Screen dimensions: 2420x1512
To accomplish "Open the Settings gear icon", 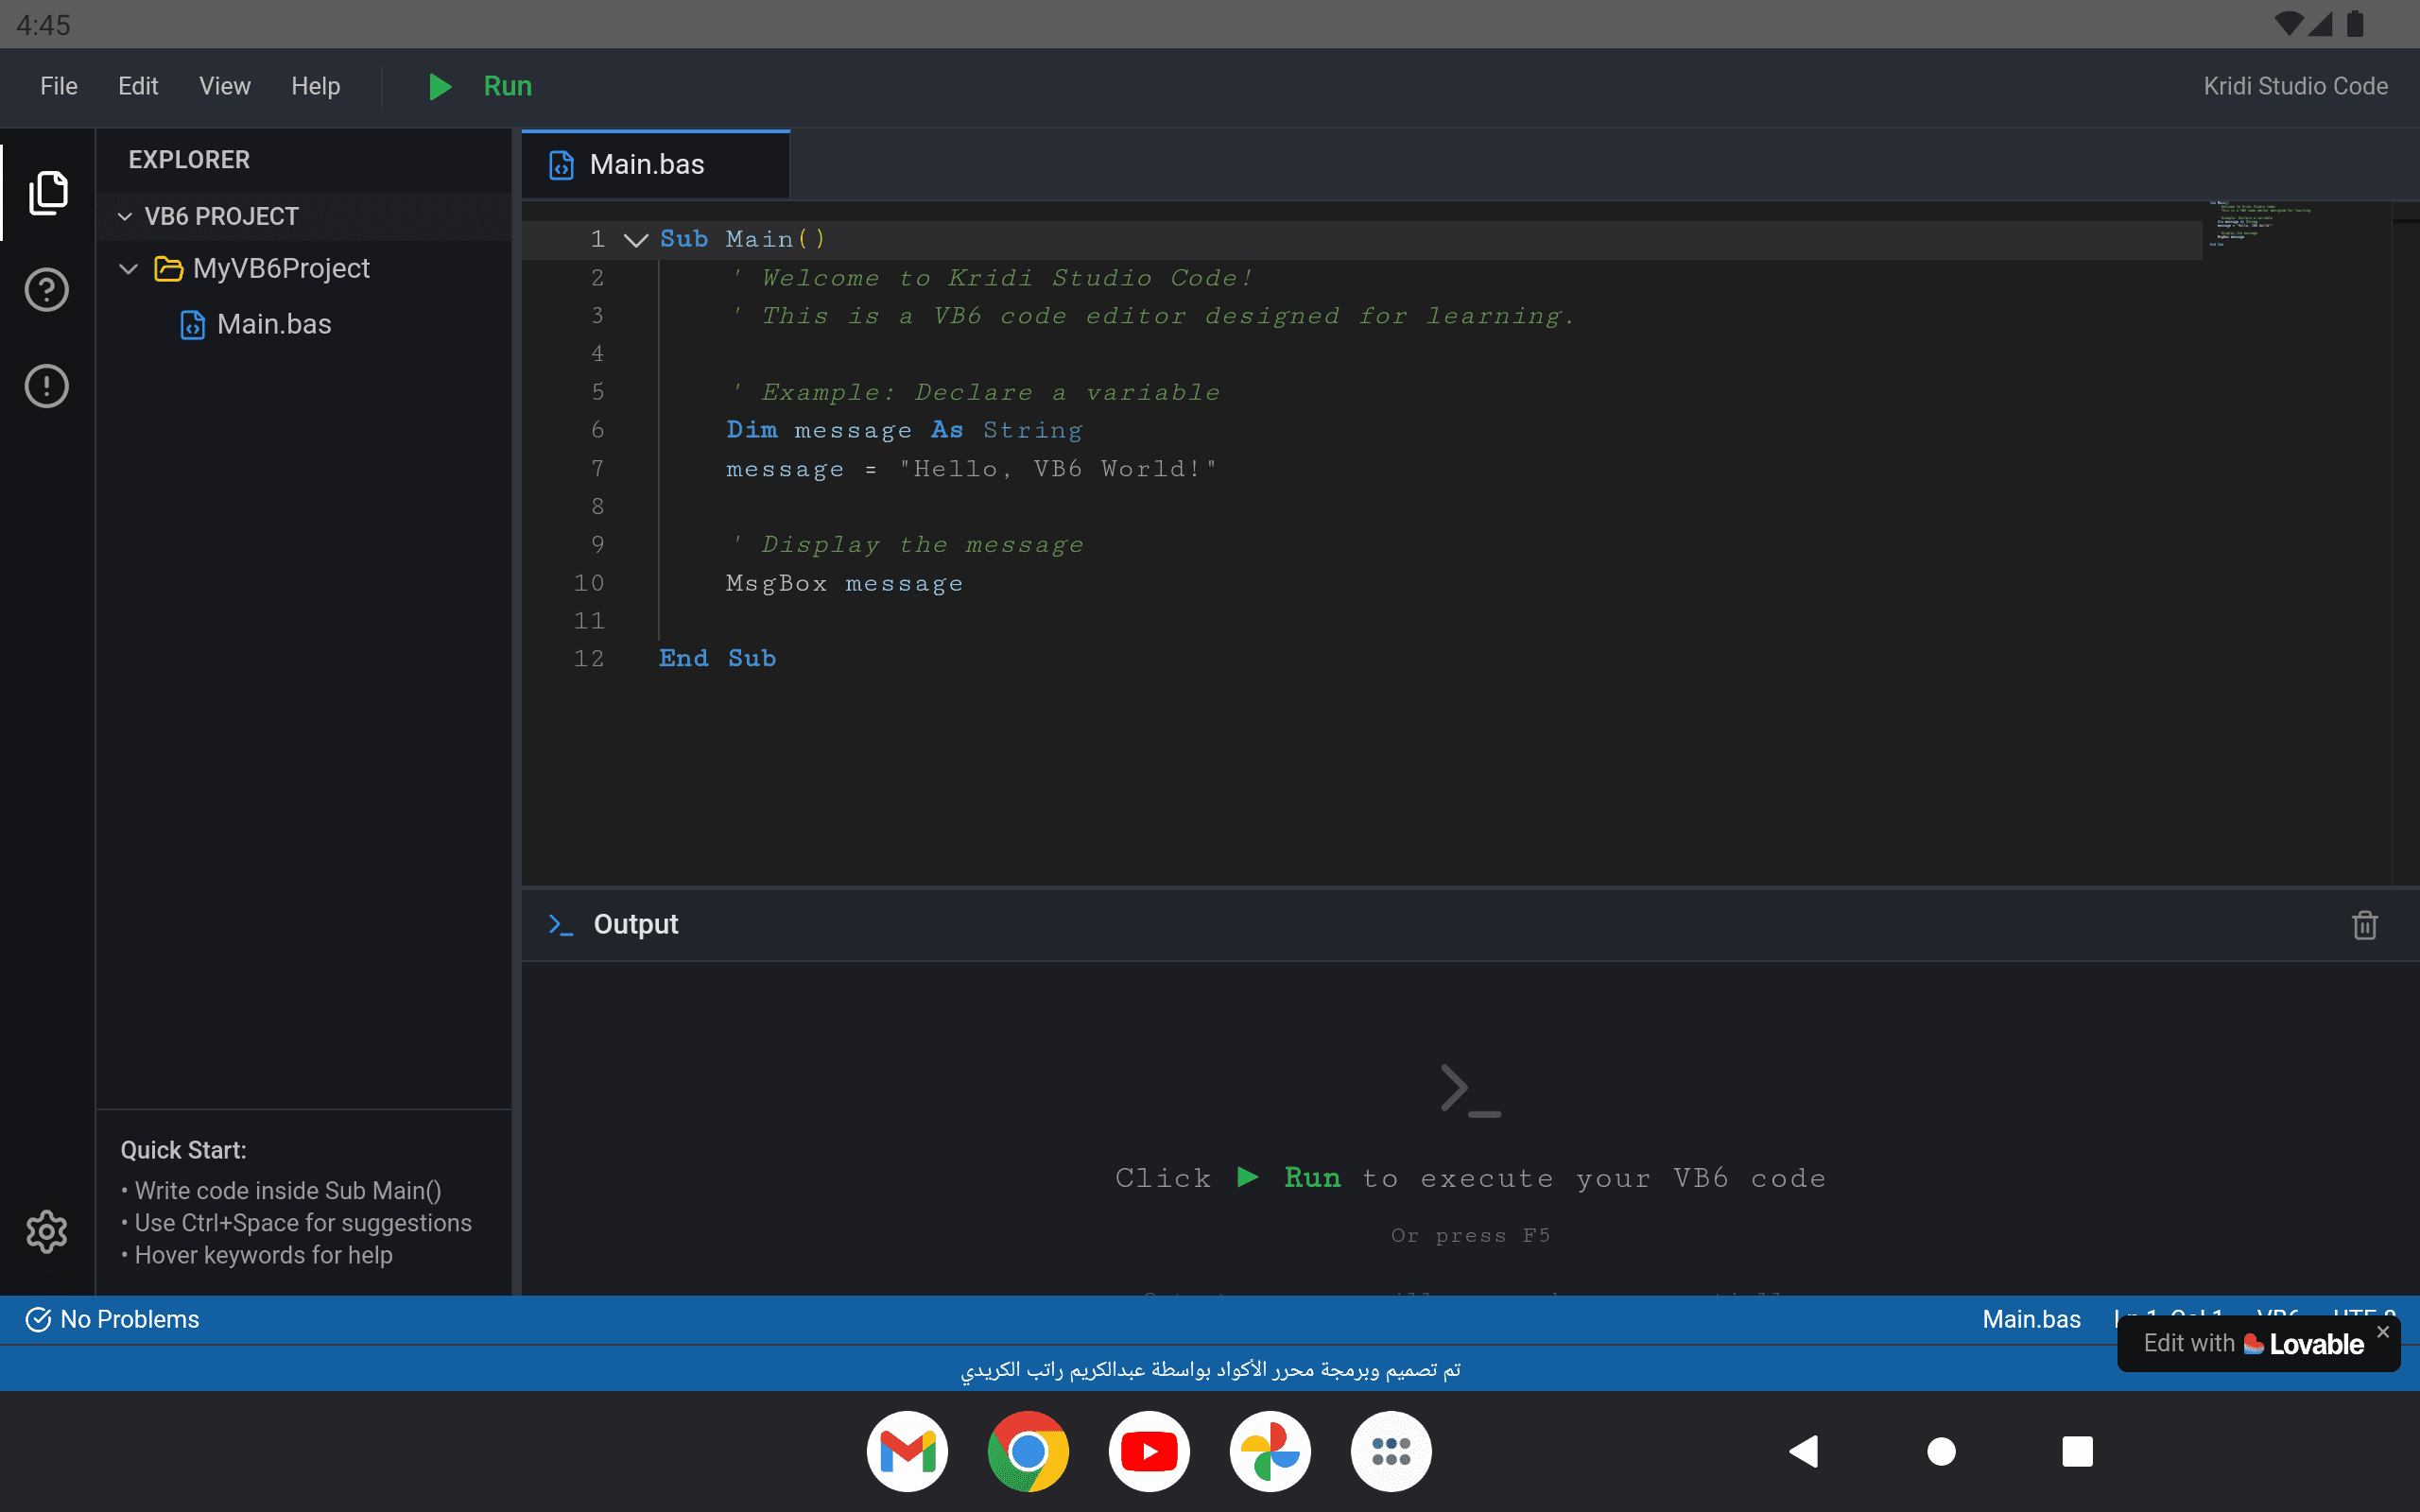I will click(x=47, y=1232).
